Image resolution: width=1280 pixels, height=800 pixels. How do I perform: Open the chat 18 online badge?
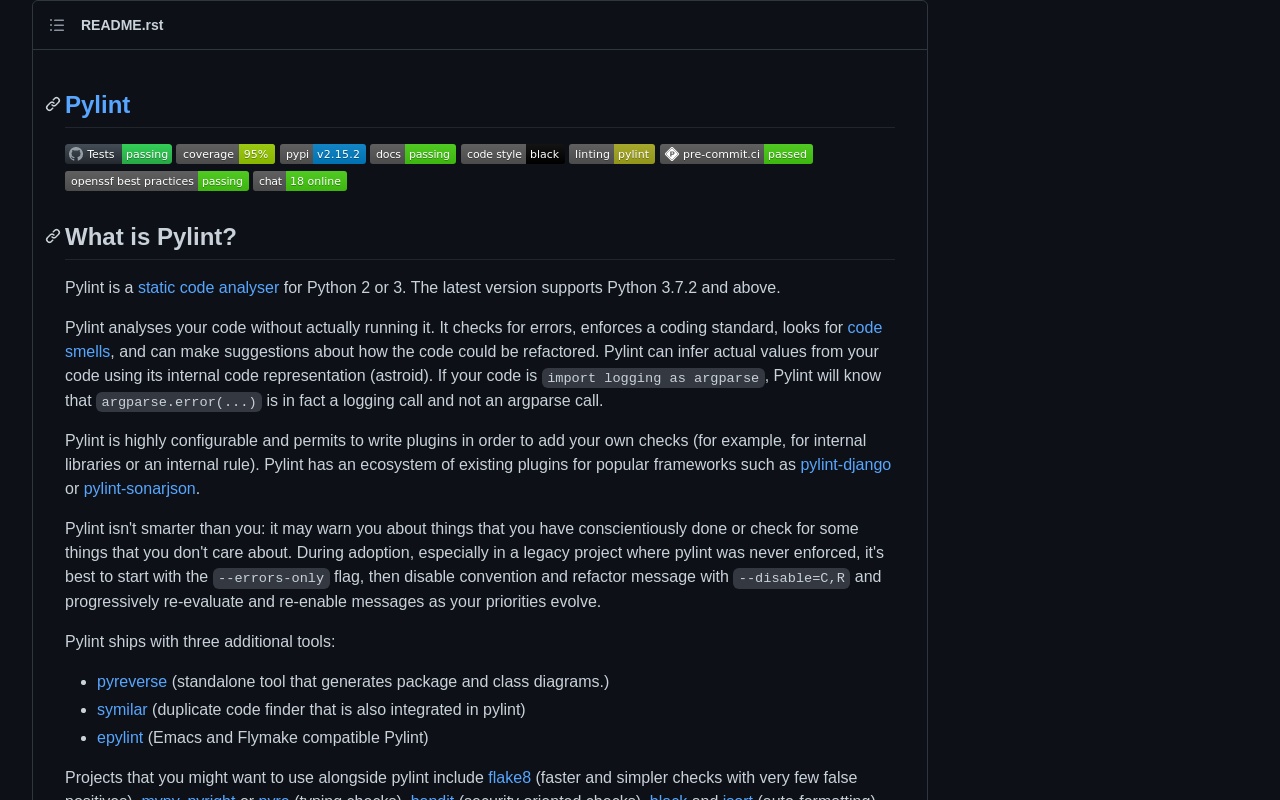click(x=299, y=181)
